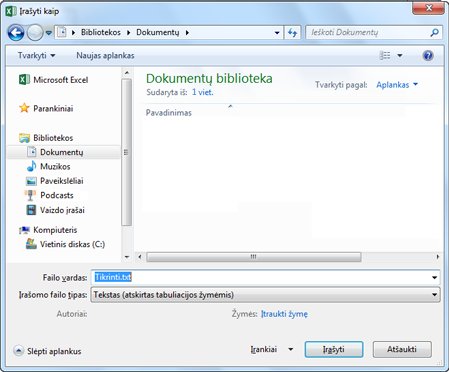Open the Aplankas arrange-by dropdown
The height and width of the screenshot is (372, 449).
[x=397, y=85]
